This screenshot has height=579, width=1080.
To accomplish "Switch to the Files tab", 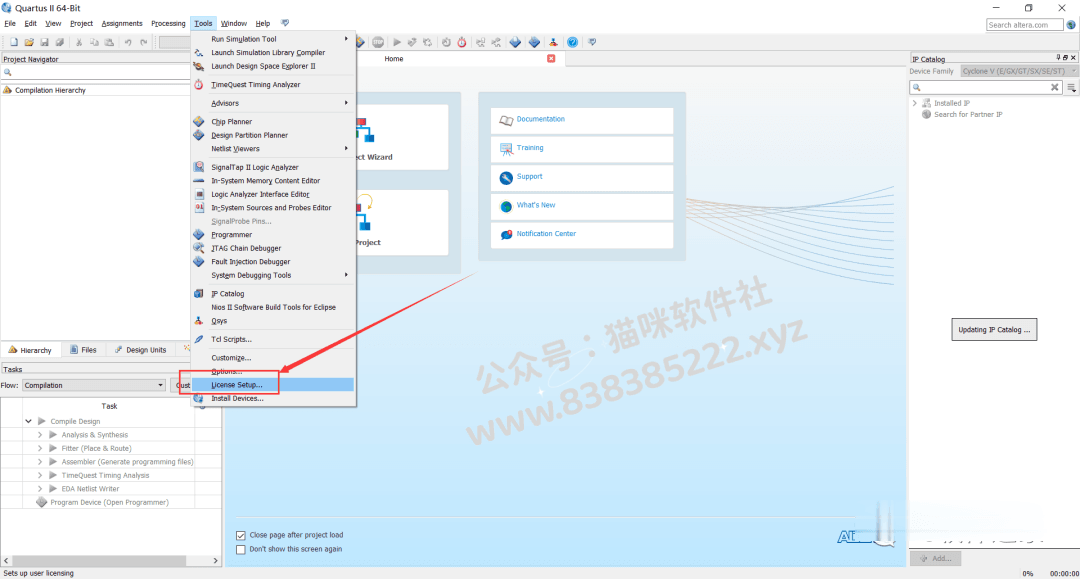I will 83,350.
